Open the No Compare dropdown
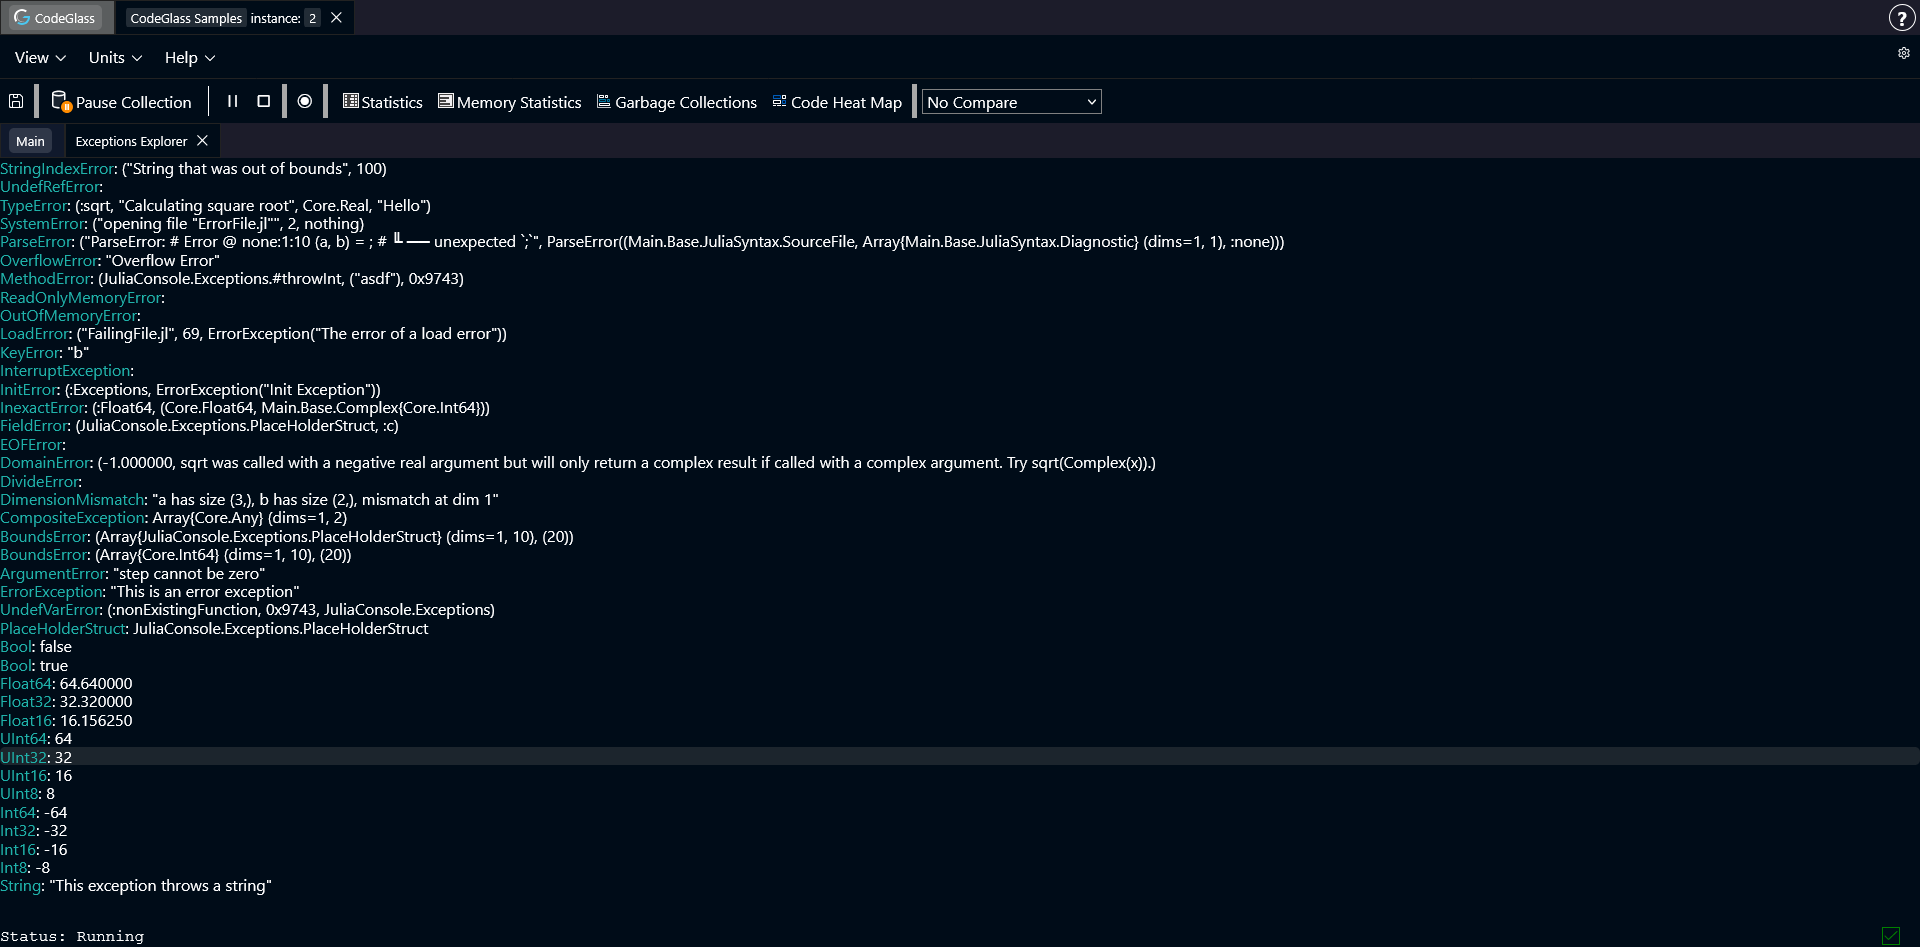The image size is (1920, 947). [x=1010, y=101]
